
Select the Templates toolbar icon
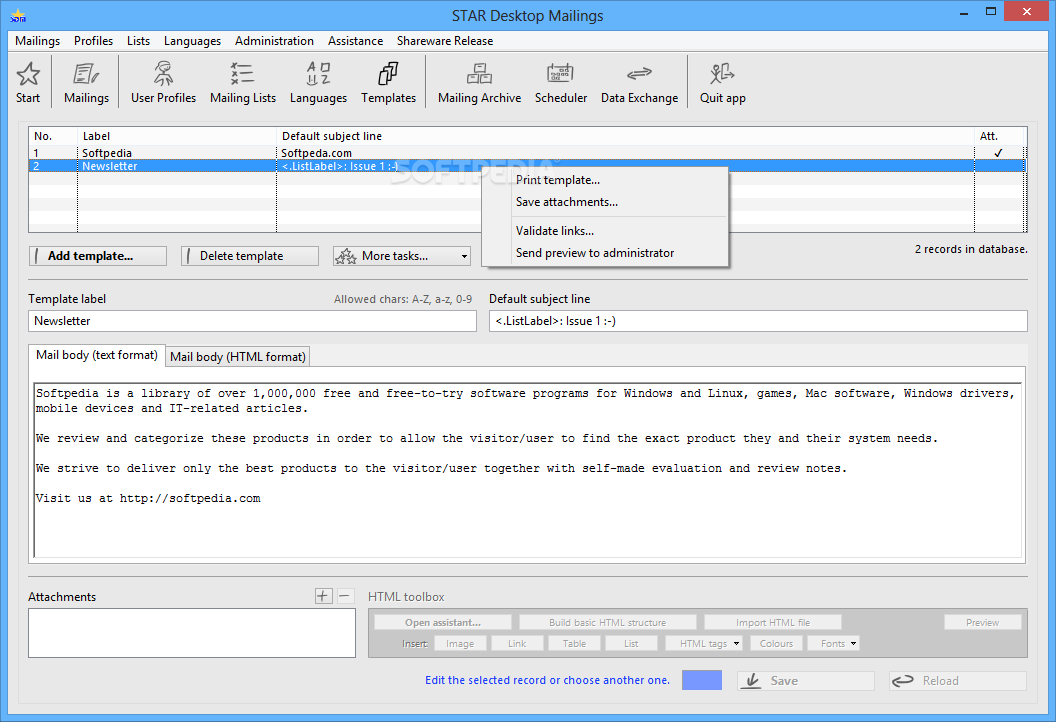[389, 74]
